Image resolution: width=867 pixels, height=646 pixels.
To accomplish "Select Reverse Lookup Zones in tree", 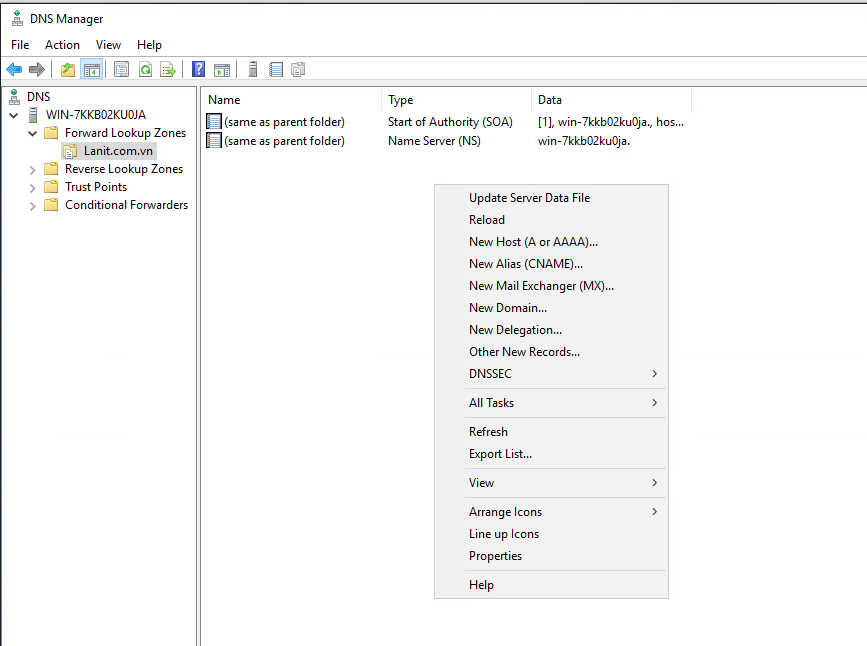I will [x=124, y=169].
